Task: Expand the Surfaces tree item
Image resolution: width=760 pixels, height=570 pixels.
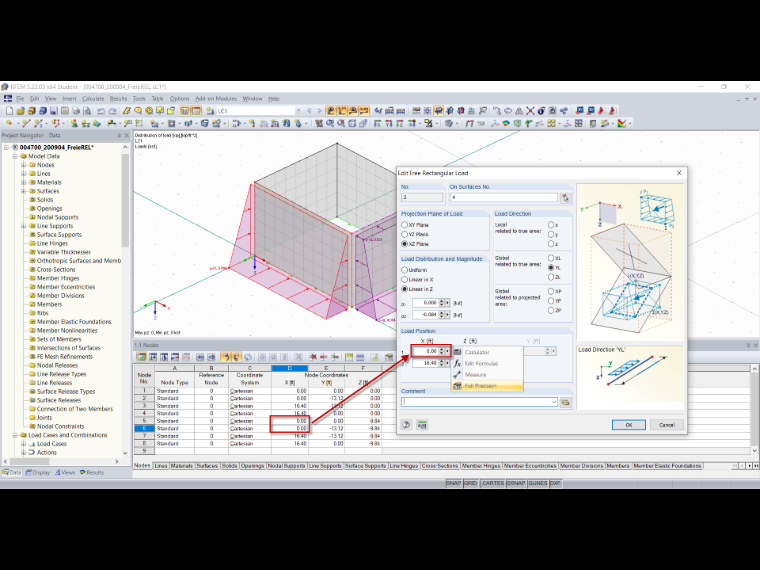Action: click(23, 191)
